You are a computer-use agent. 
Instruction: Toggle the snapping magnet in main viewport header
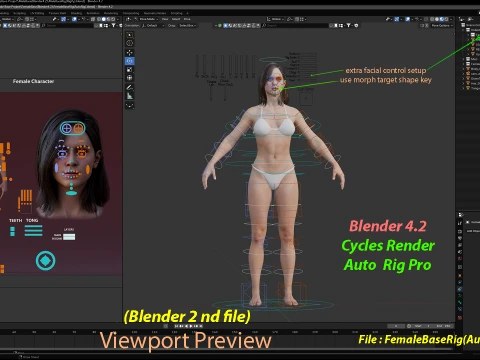click(297, 19)
